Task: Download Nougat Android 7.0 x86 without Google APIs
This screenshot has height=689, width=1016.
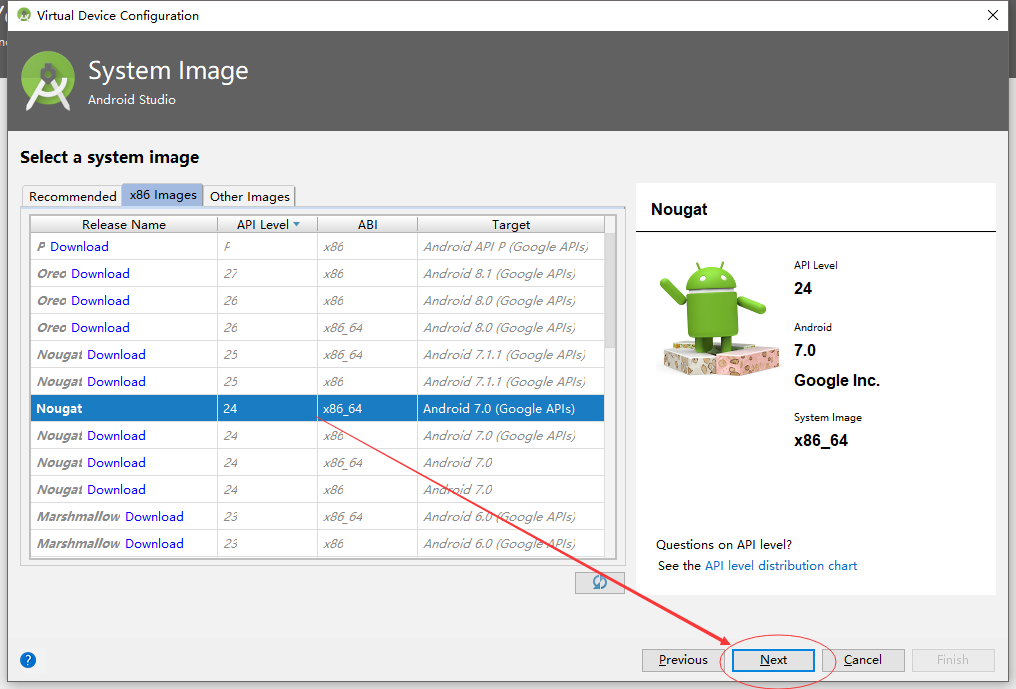Action: tap(117, 489)
